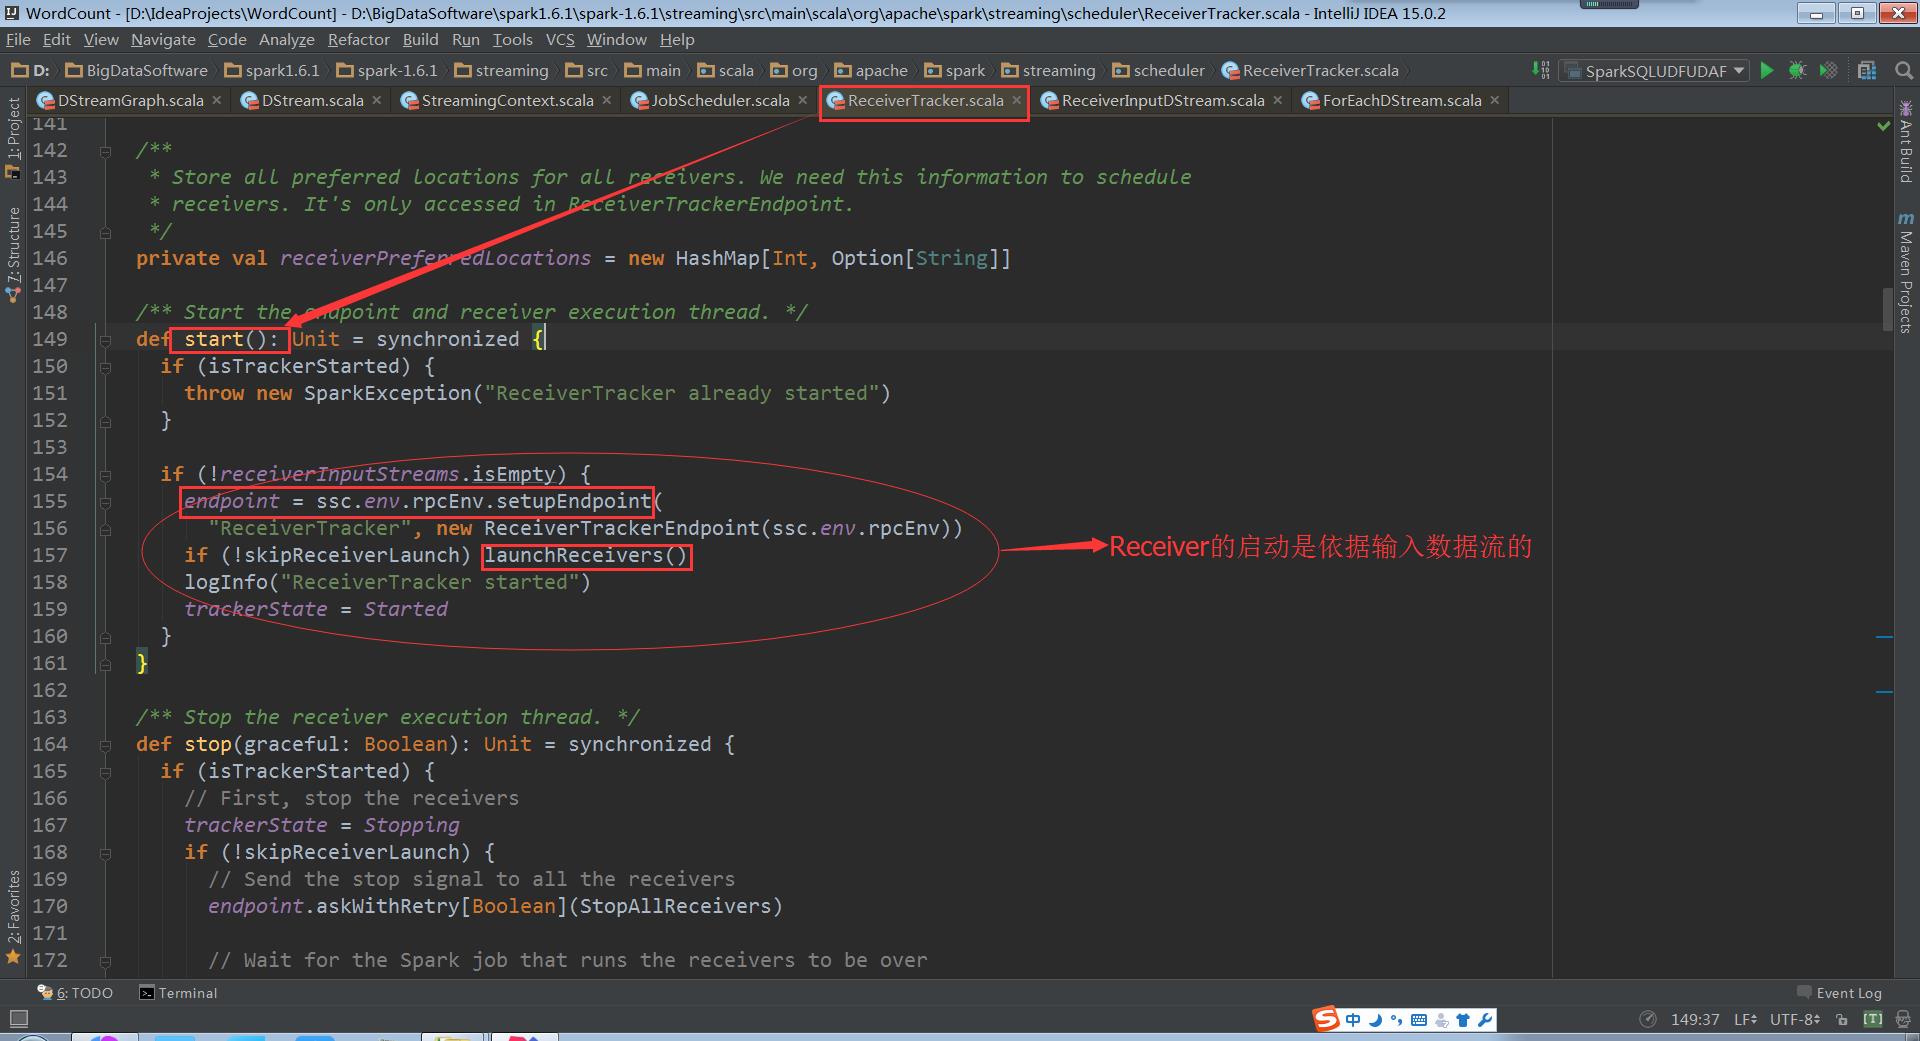Viewport: 1920px width, 1041px height.
Task: Open the Structure tool window
Action: coord(13,255)
